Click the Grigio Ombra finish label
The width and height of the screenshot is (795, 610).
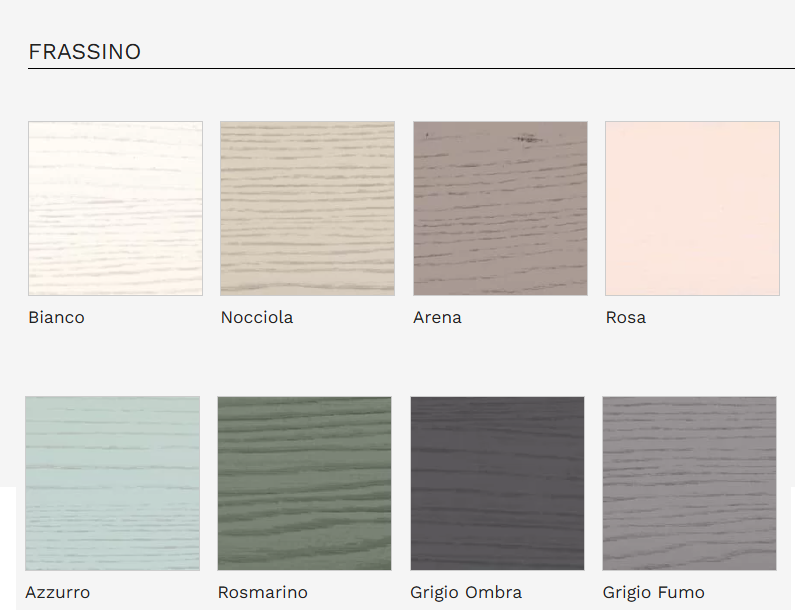466,592
